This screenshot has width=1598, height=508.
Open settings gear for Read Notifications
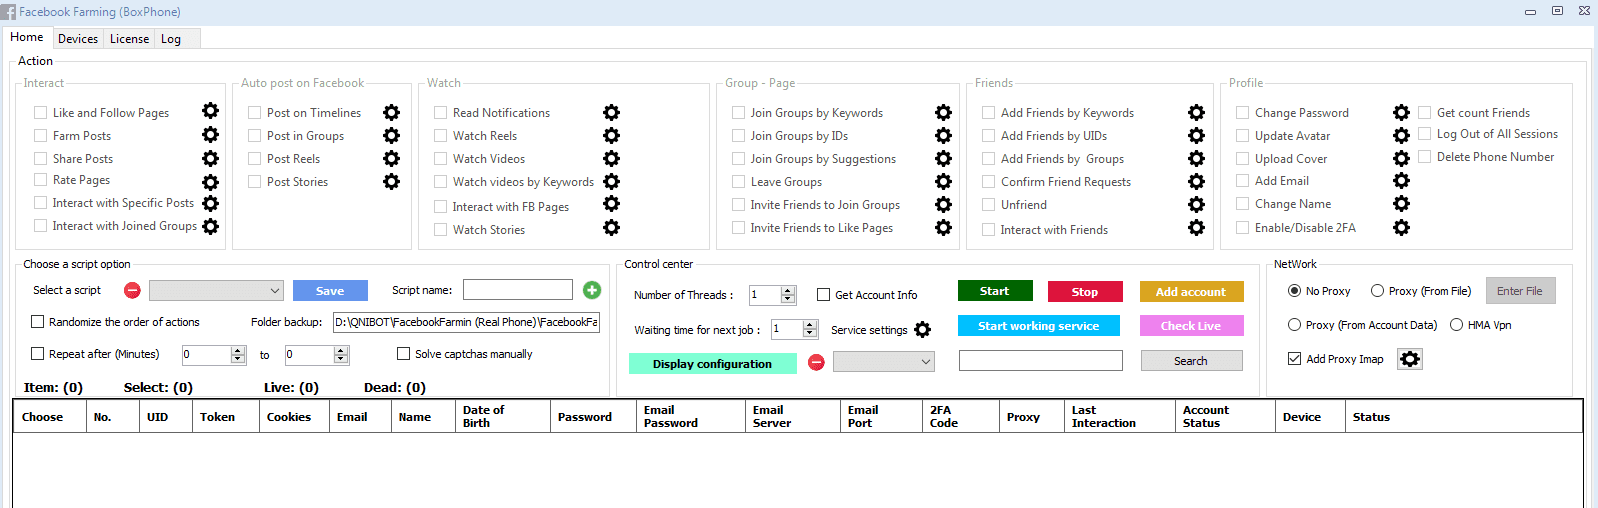pyautogui.click(x=611, y=112)
